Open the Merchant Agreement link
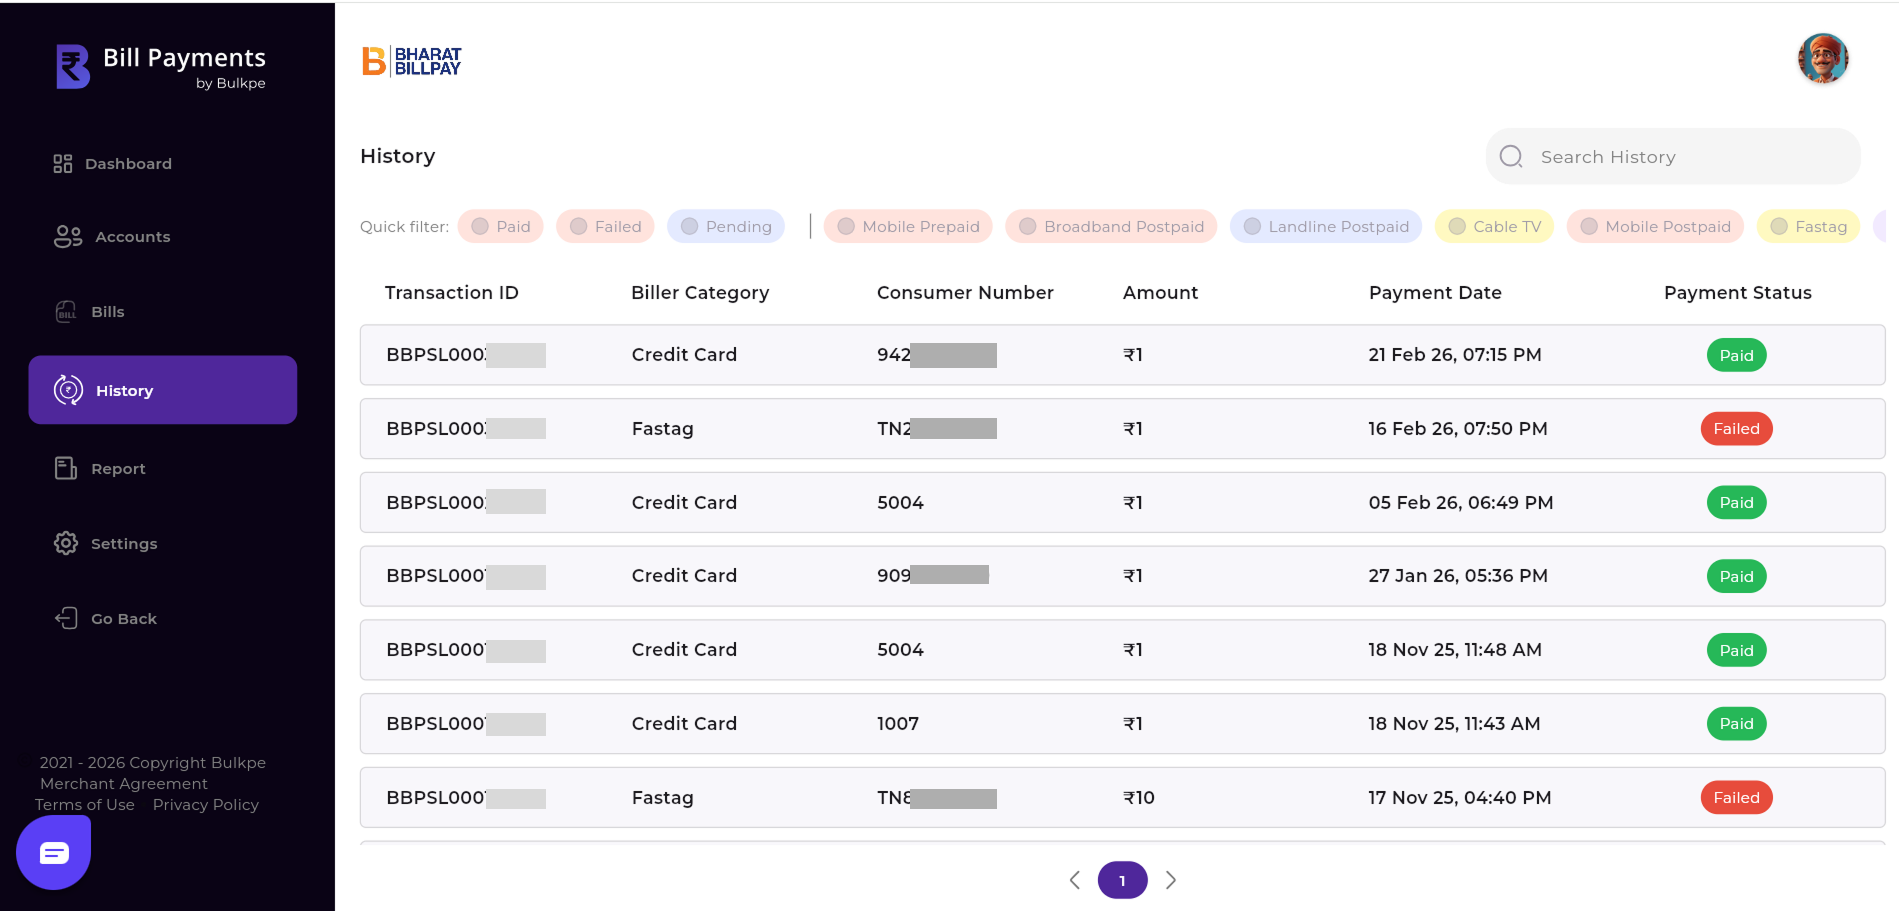1899x911 pixels. coord(124,784)
